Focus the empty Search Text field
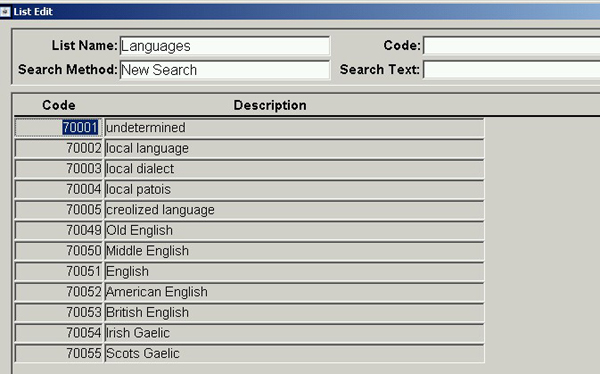This screenshot has width=600, height=374. coord(512,70)
